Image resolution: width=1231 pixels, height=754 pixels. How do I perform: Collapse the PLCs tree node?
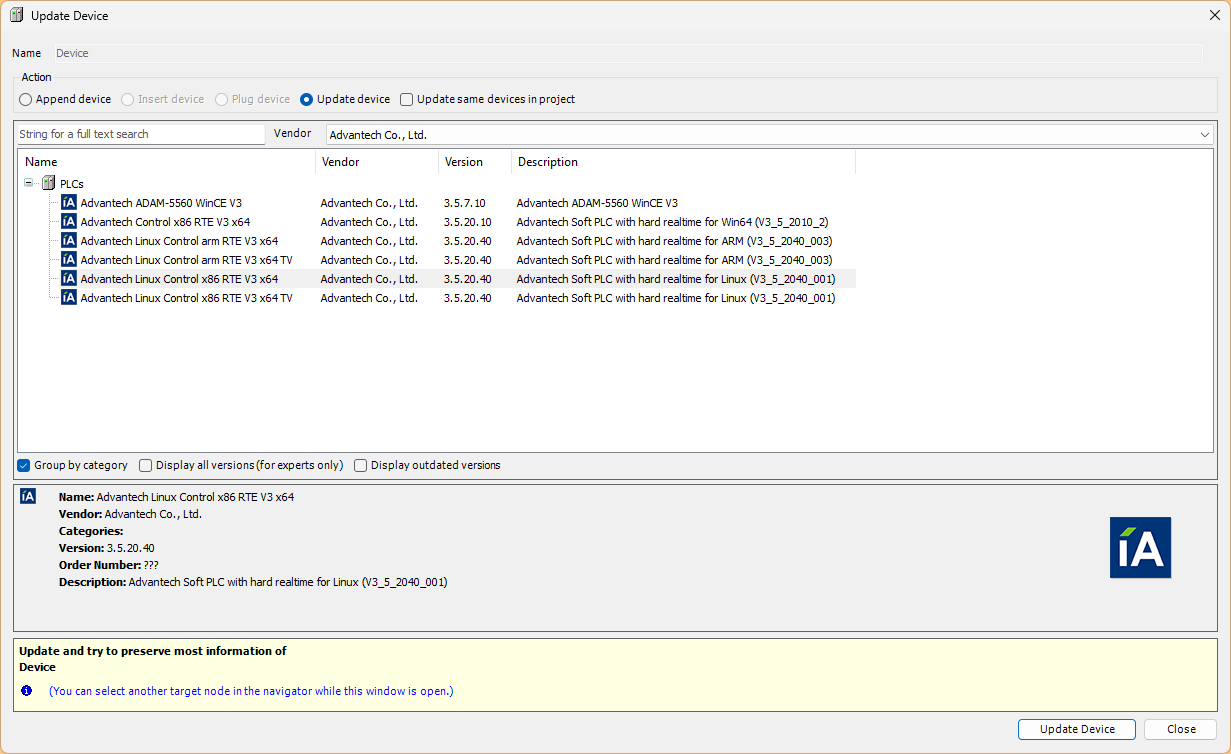pos(29,184)
